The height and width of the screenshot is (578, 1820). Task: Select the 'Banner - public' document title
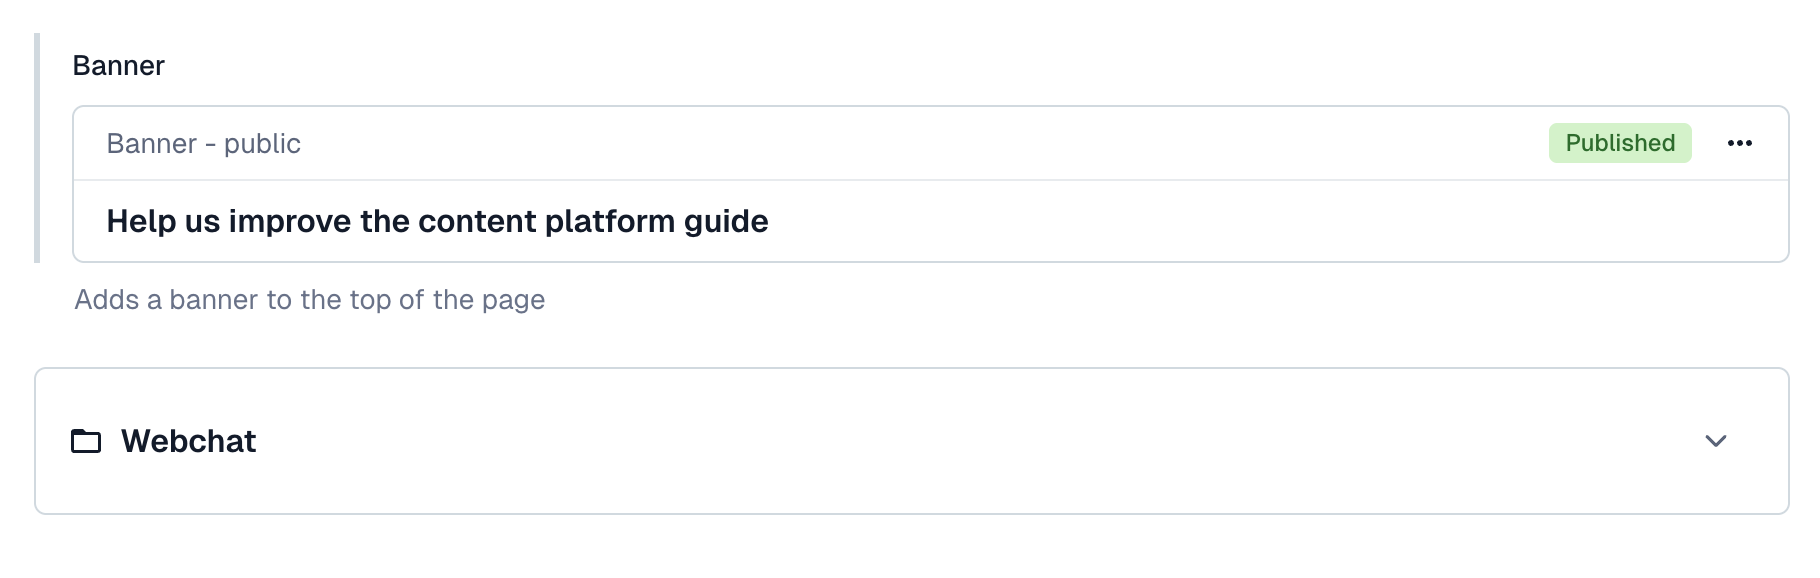tap(204, 144)
